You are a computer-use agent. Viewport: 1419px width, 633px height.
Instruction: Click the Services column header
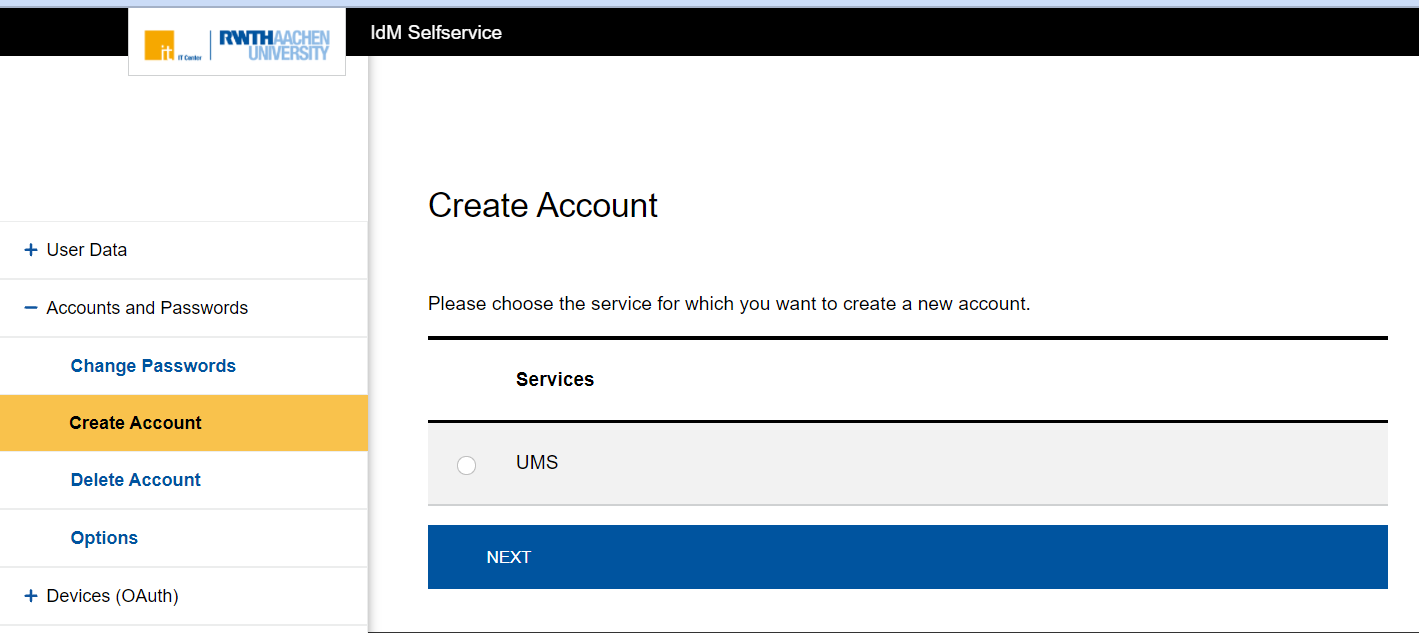pos(555,380)
